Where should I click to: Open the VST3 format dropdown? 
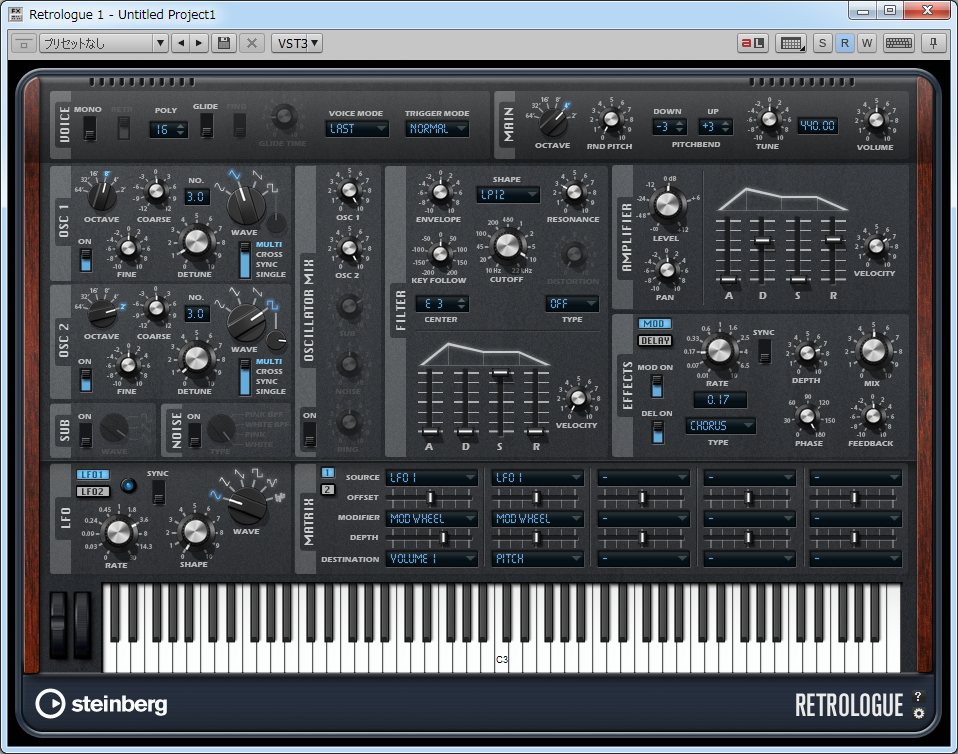(296, 43)
